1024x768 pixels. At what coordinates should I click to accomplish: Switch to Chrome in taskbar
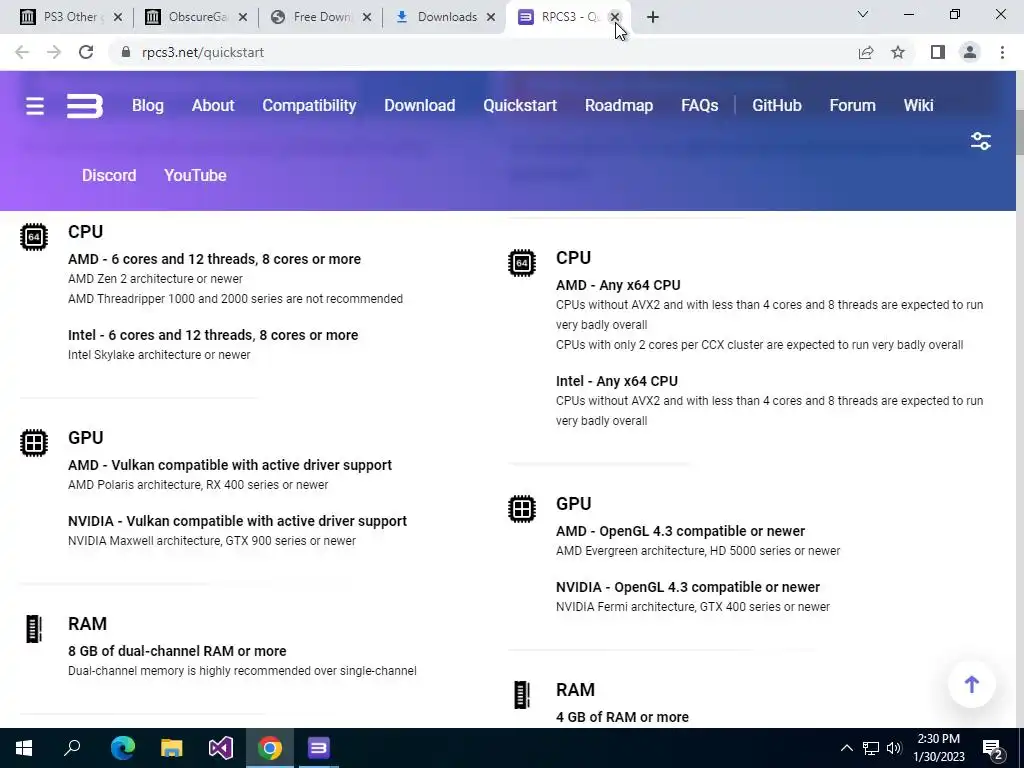pos(270,748)
